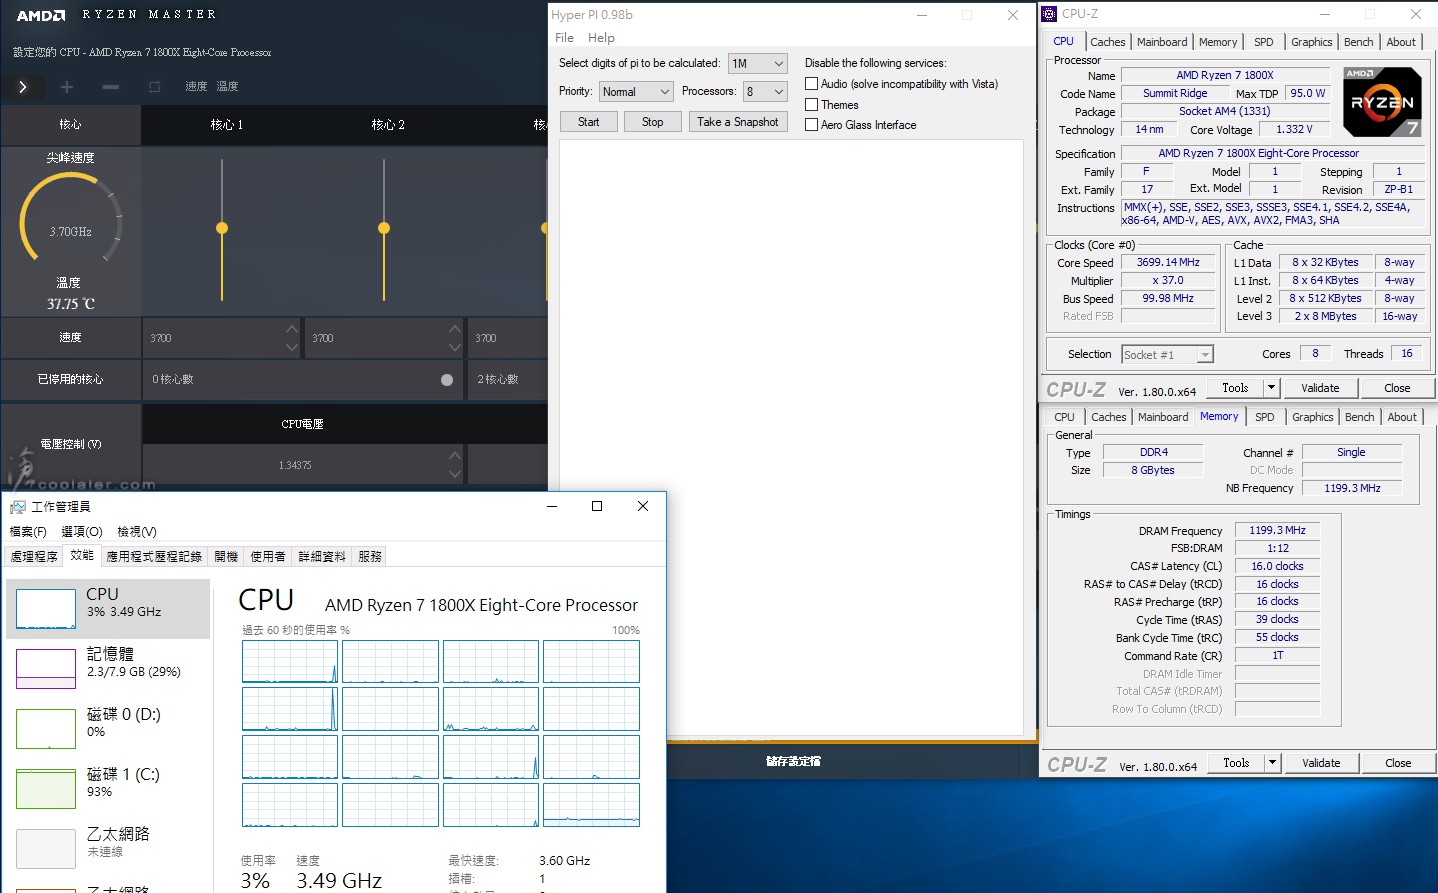Screen dimensions: 1438x893
Task: Decrease core 2 speed with down arrow
Action: point(455,347)
